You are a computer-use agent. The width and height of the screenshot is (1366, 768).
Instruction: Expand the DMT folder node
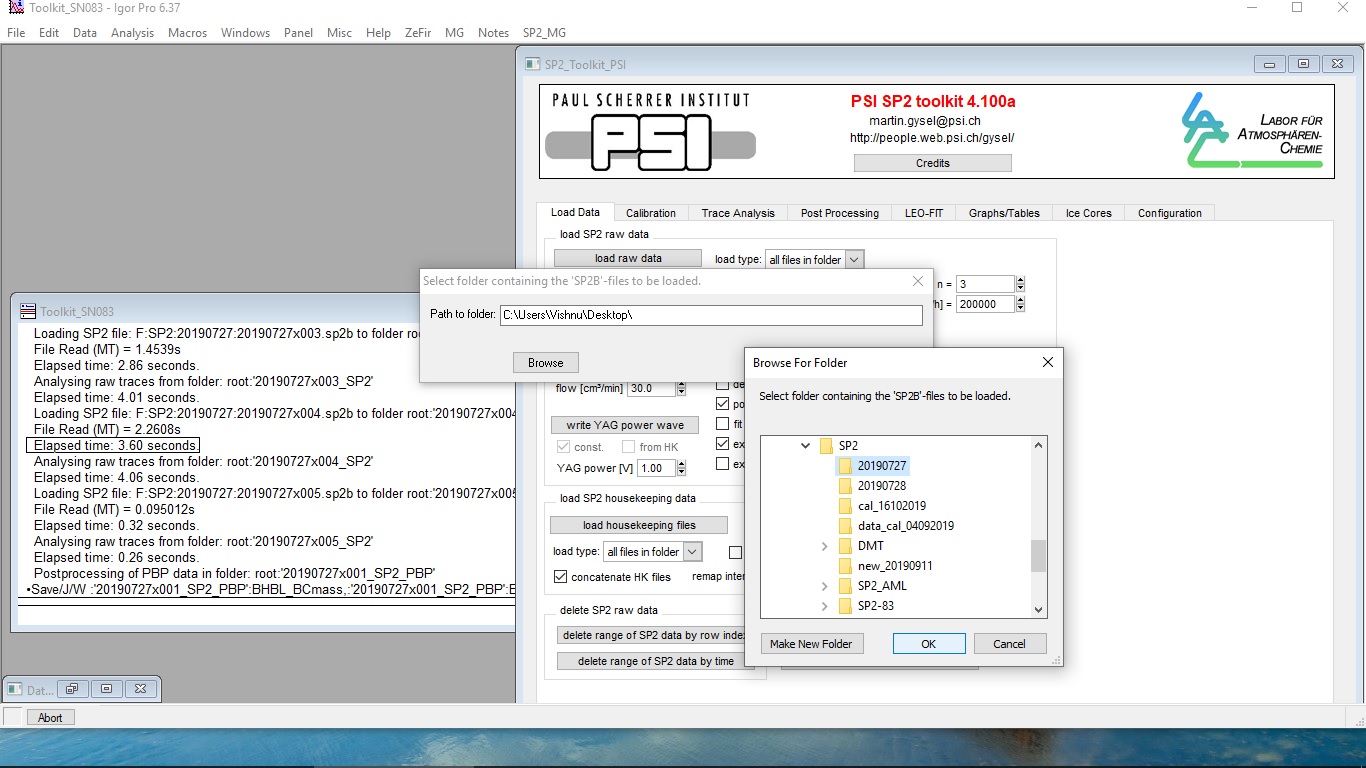coord(824,546)
